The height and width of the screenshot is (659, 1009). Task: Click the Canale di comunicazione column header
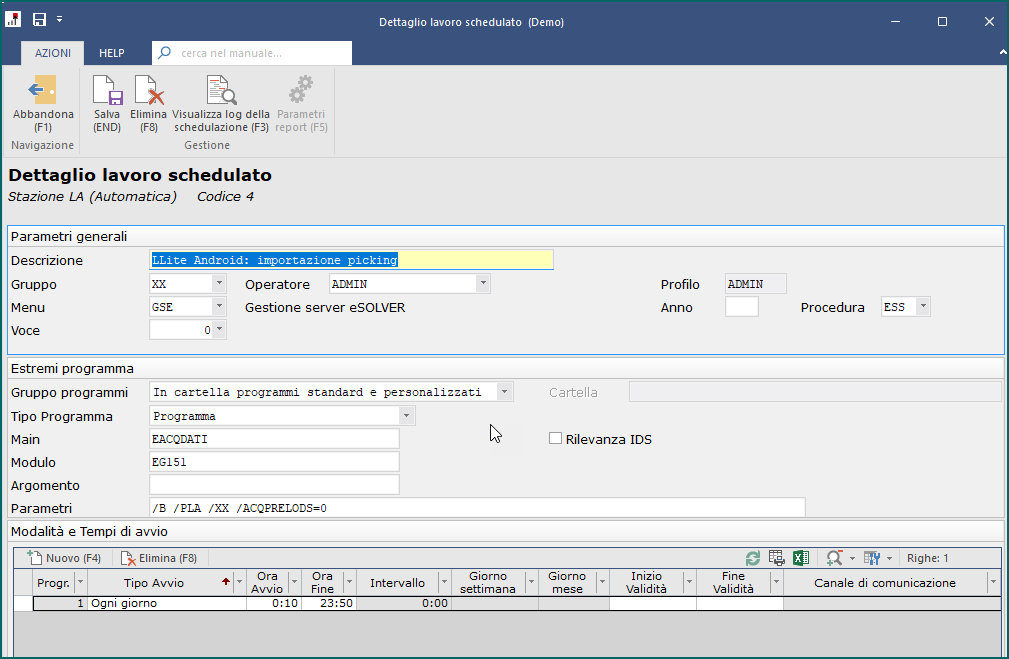pyautogui.click(x=885, y=583)
